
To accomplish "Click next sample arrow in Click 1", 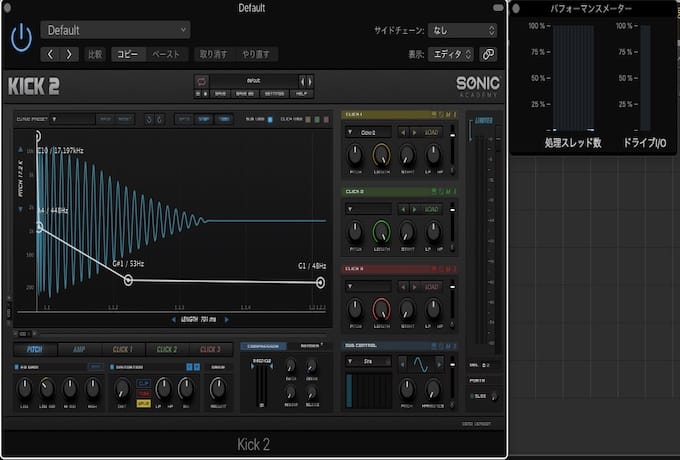I will pos(414,132).
